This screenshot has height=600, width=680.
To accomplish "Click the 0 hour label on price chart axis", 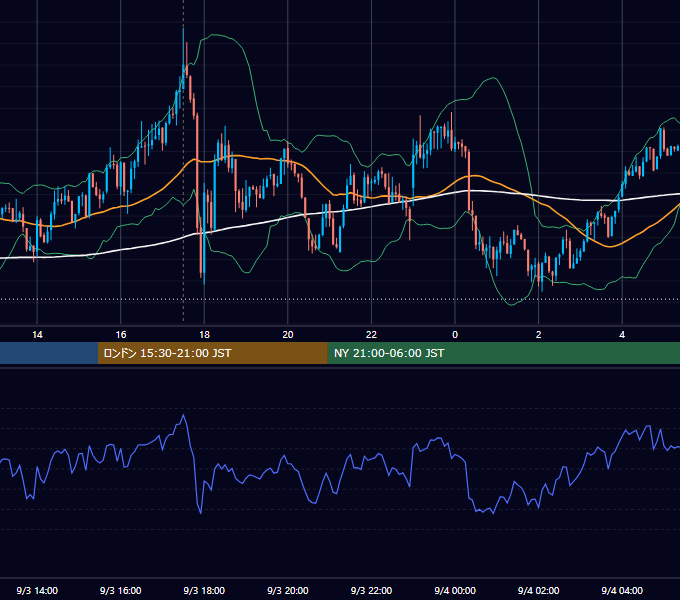I will click(455, 335).
